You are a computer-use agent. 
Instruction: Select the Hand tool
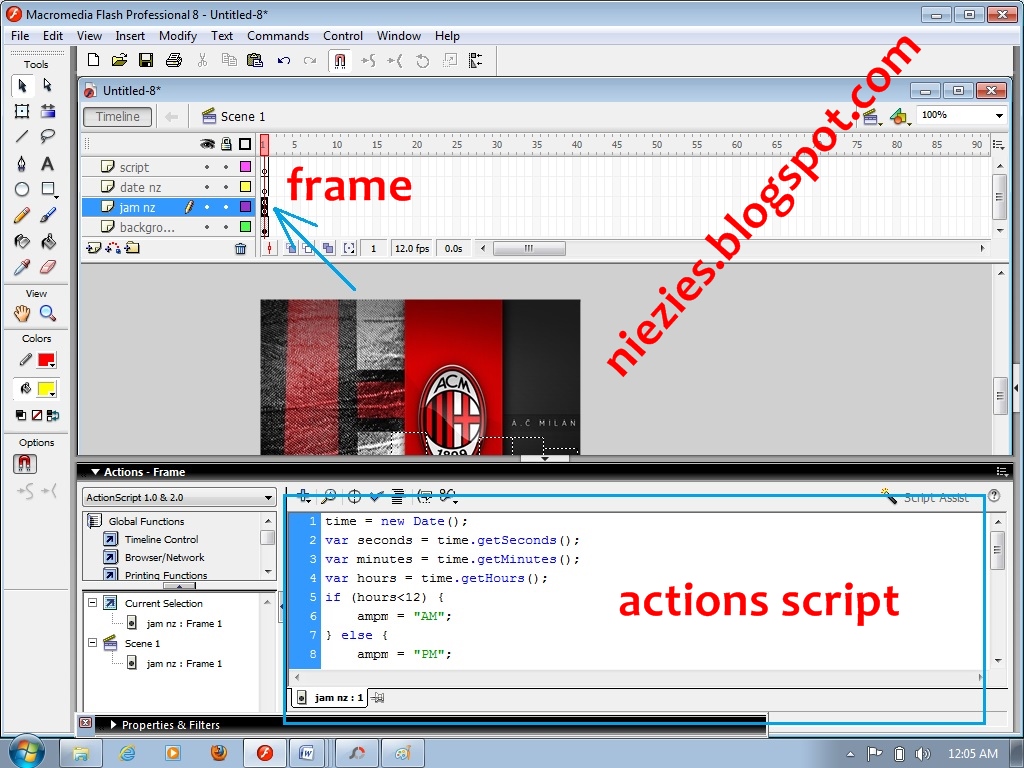point(22,313)
